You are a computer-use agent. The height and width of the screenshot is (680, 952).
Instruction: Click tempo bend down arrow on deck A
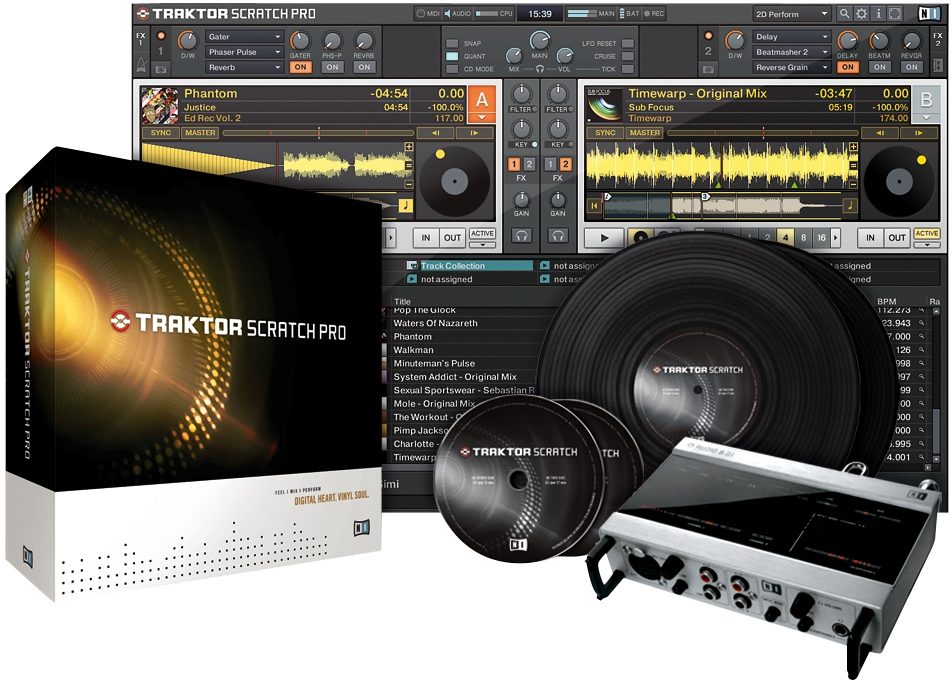click(x=435, y=132)
